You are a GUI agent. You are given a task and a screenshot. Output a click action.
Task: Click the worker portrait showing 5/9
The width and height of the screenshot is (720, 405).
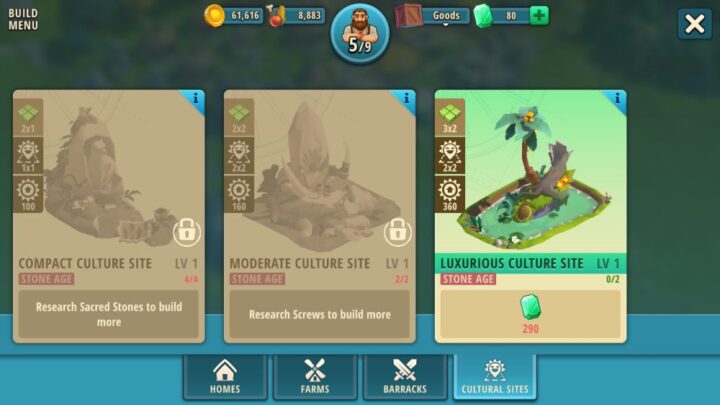pos(360,33)
